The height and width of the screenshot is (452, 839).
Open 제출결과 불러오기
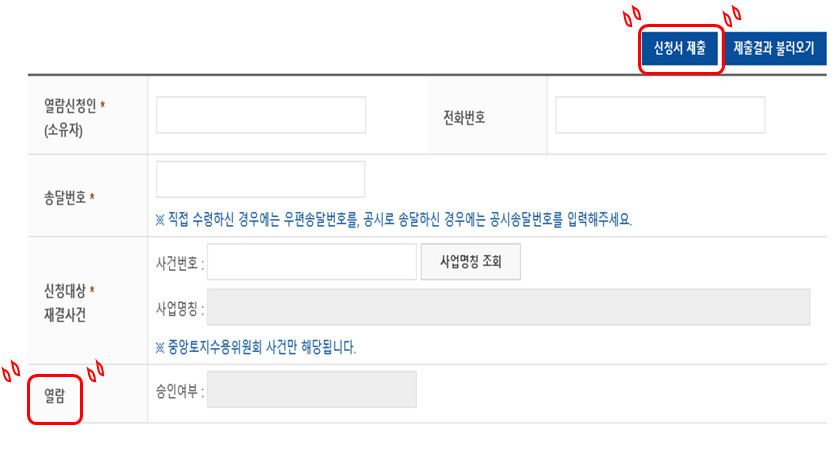(774, 48)
